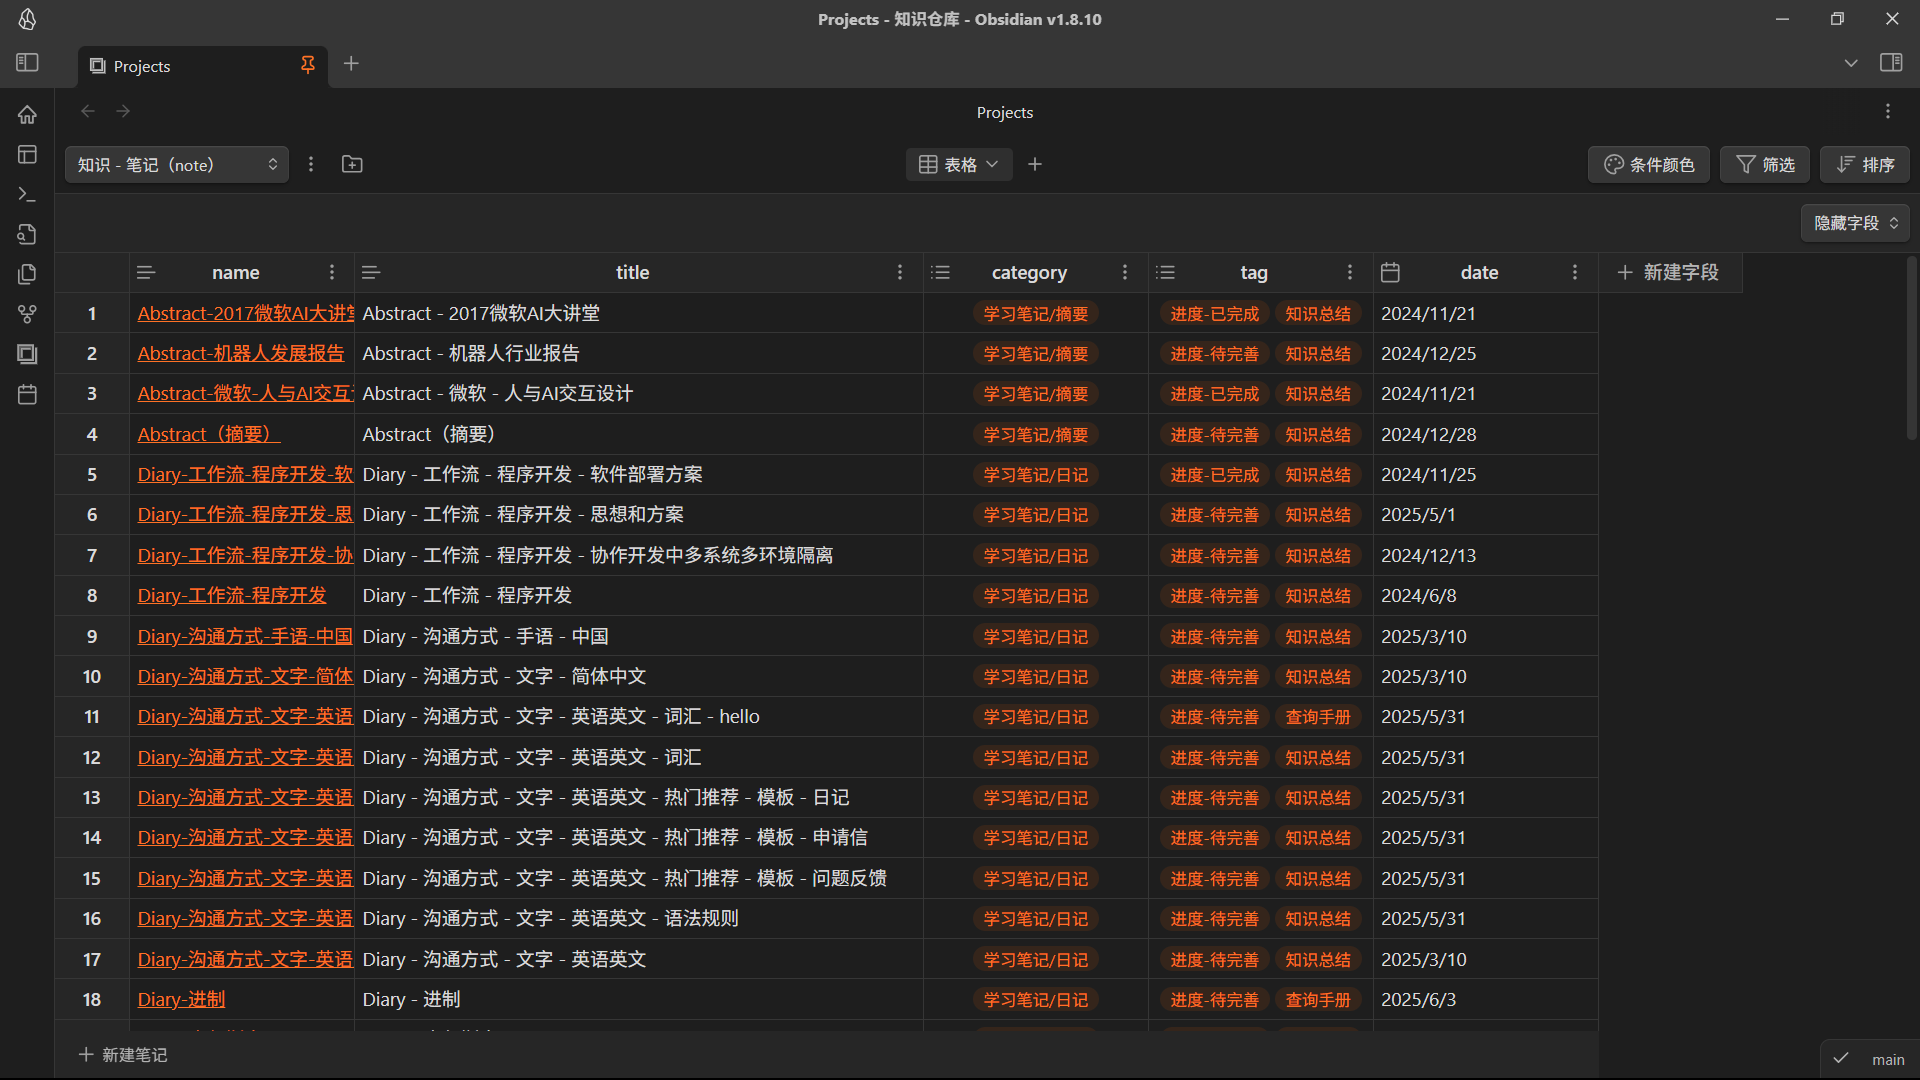Click the calendar icon in left ribbon
Screen dimensions: 1920x1080
tap(27, 394)
